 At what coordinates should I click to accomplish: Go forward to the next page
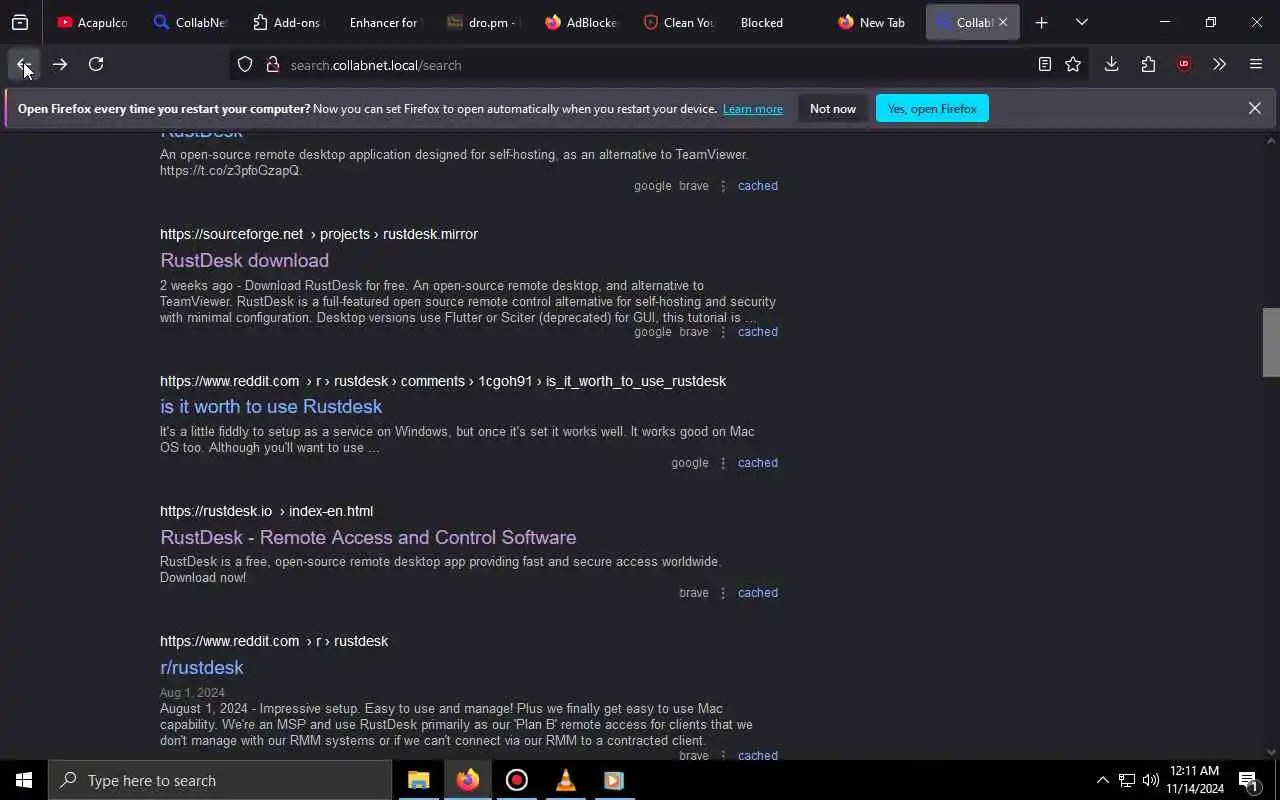[60, 65]
